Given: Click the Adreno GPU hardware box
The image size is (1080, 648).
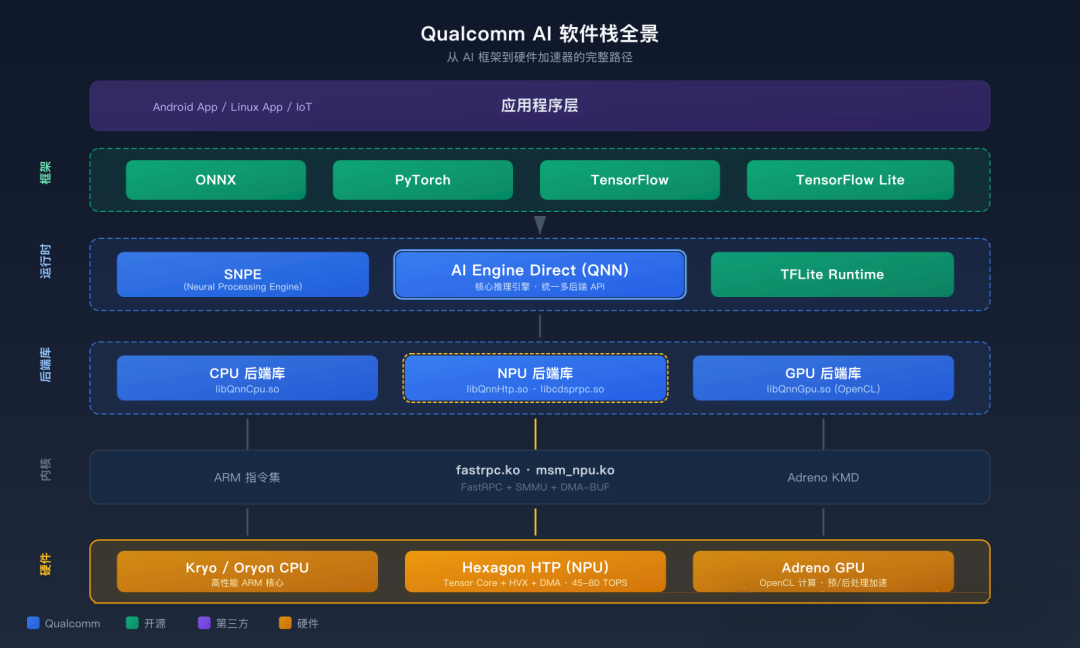Looking at the screenshot, I should (823, 572).
